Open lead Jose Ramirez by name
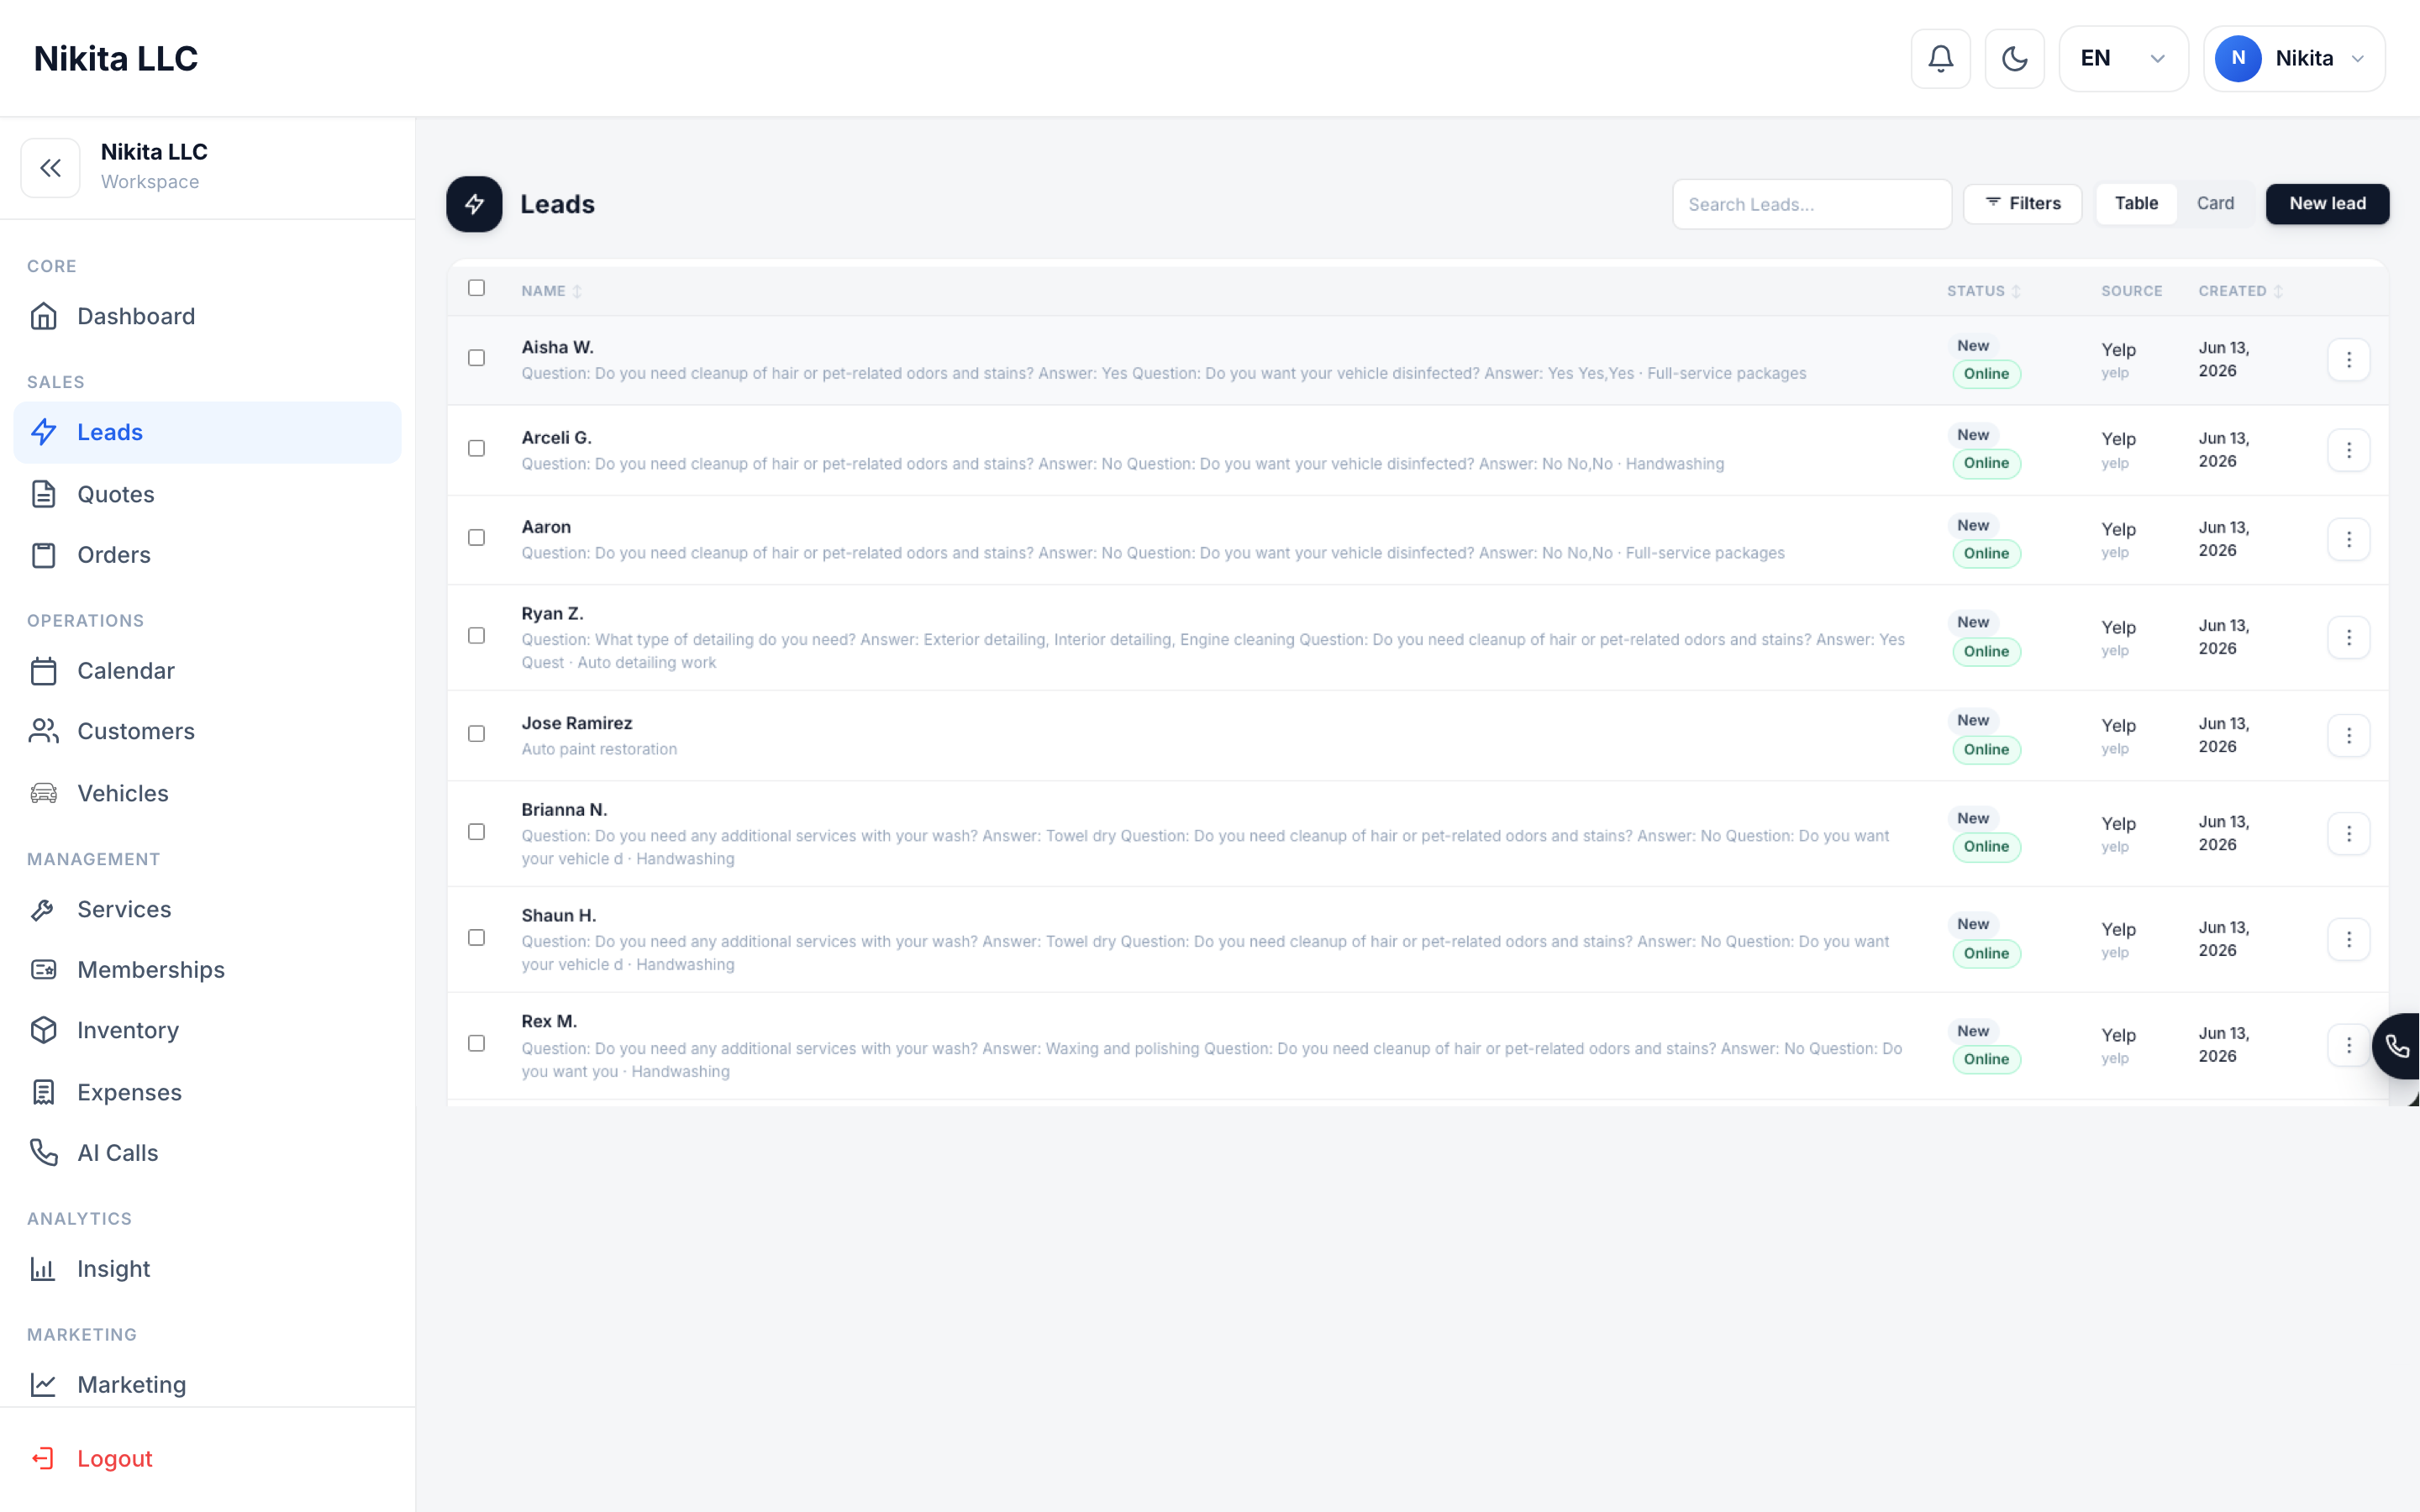 tap(577, 723)
